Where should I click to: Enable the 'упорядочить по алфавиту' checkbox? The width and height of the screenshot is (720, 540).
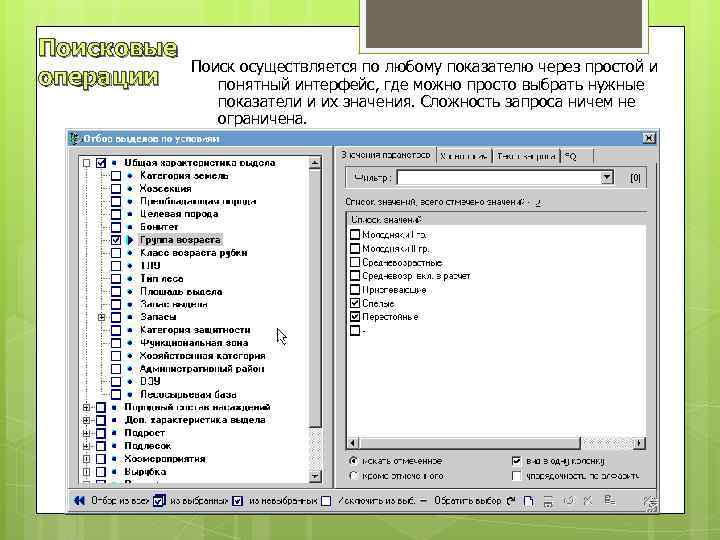(x=517, y=476)
